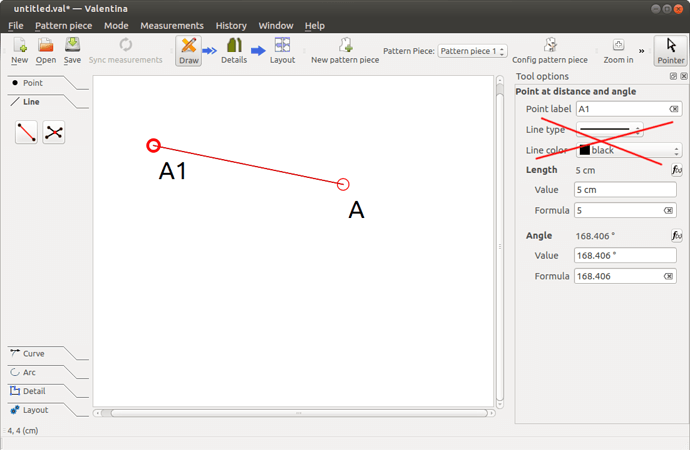Select the Point at line intersection tool
This screenshot has width=690, height=450.
(x=54, y=132)
